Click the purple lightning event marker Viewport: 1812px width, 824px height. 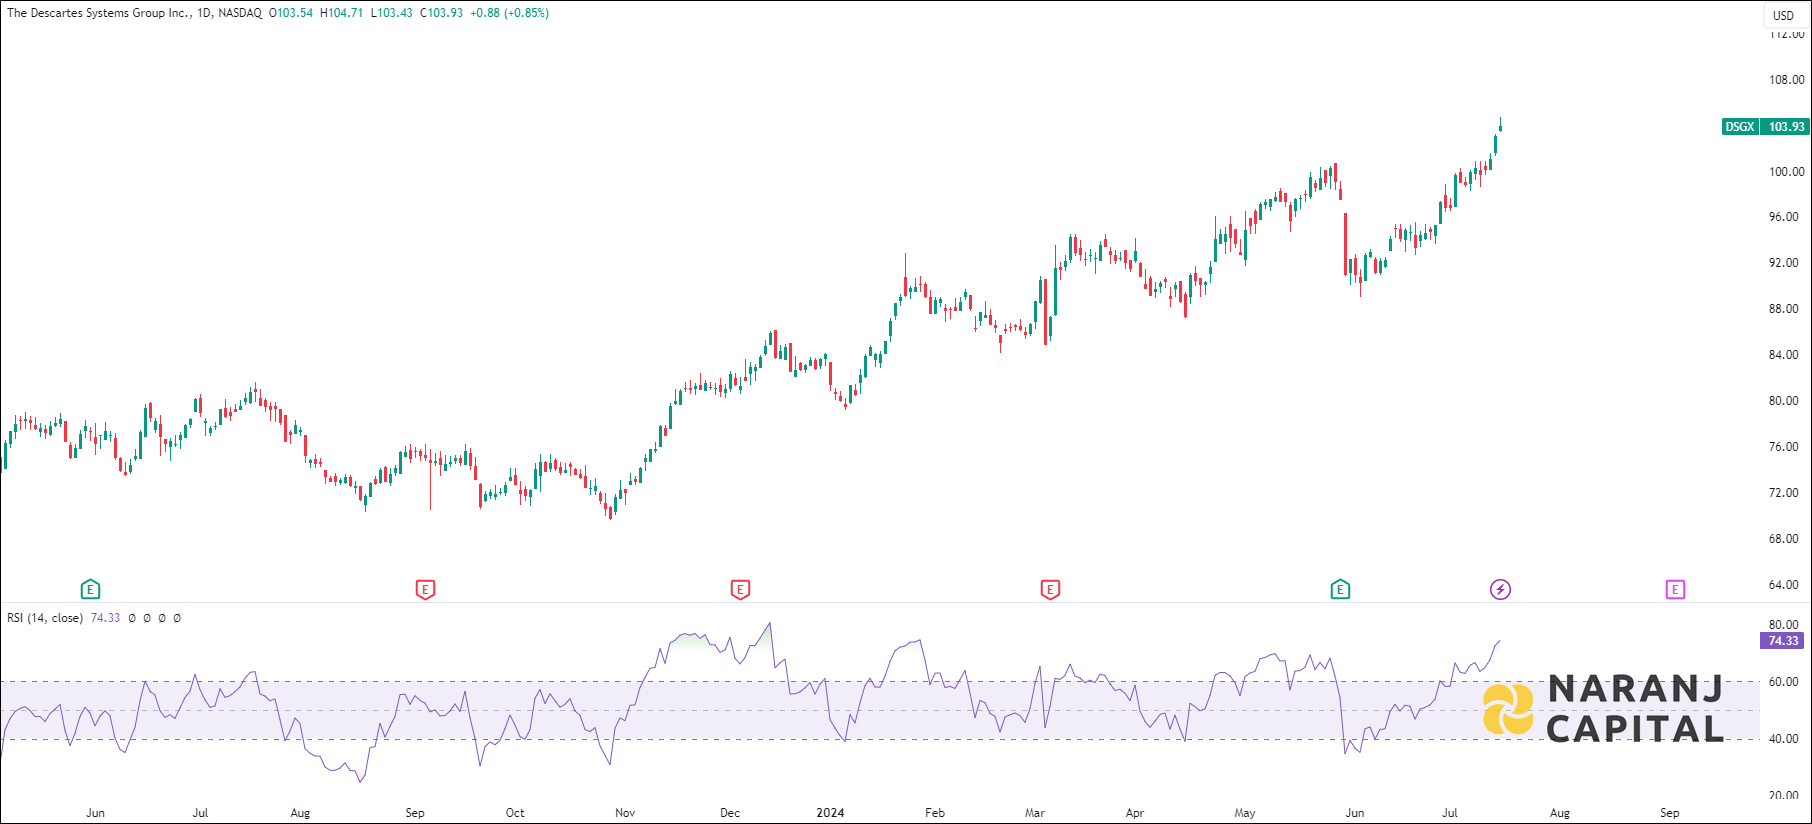tap(1500, 589)
